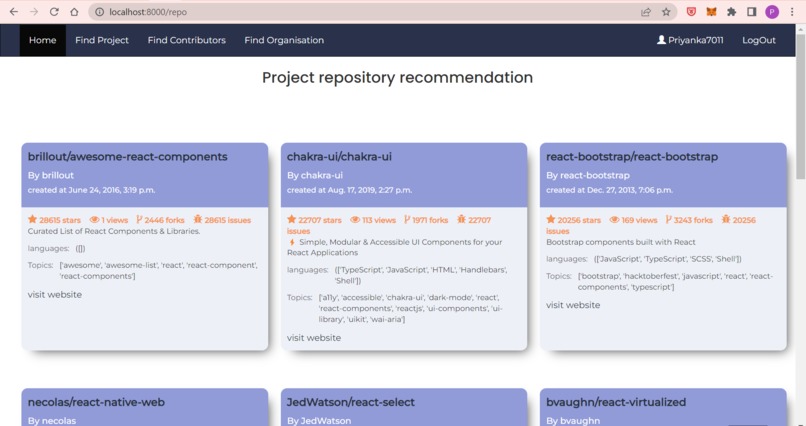
Task: Click the share page icon in address bar
Action: pyautogui.click(x=646, y=12)
